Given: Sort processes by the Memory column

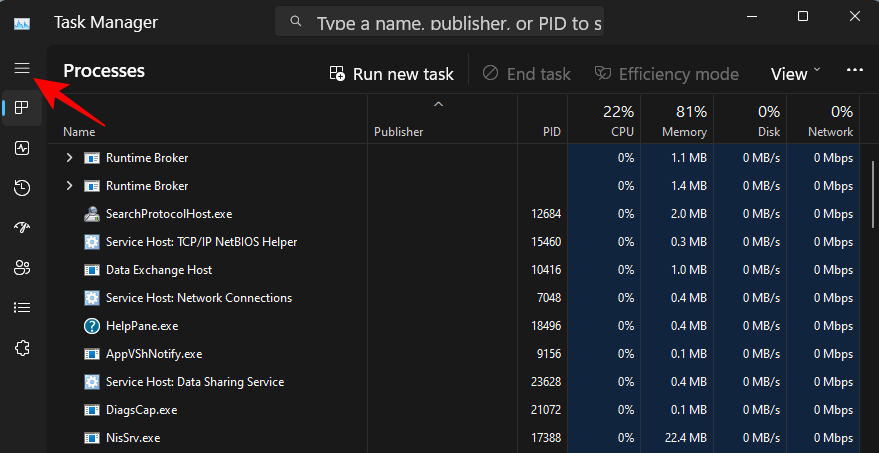Looking at the screenshot, I should pos(678,121).
